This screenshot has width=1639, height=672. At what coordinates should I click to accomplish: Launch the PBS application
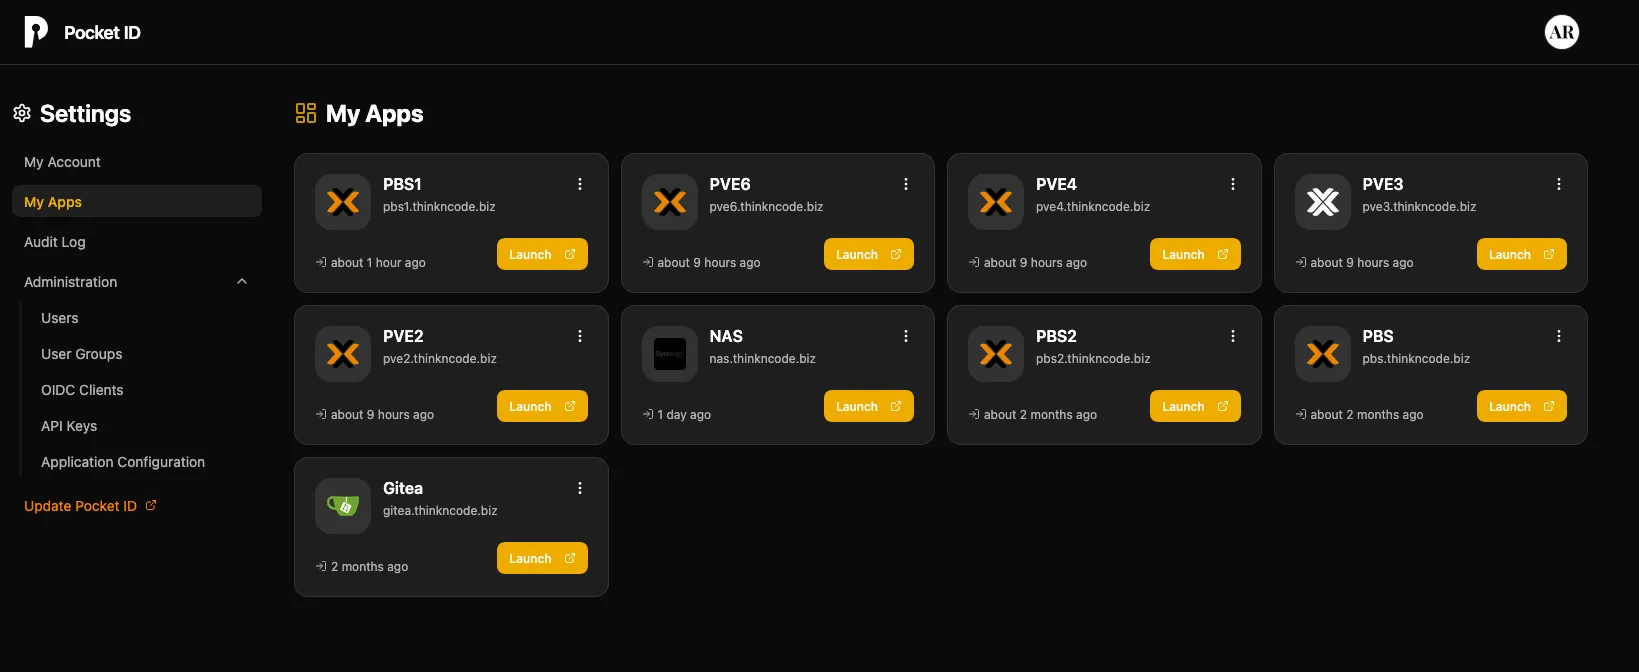[x=1521, y=407]
